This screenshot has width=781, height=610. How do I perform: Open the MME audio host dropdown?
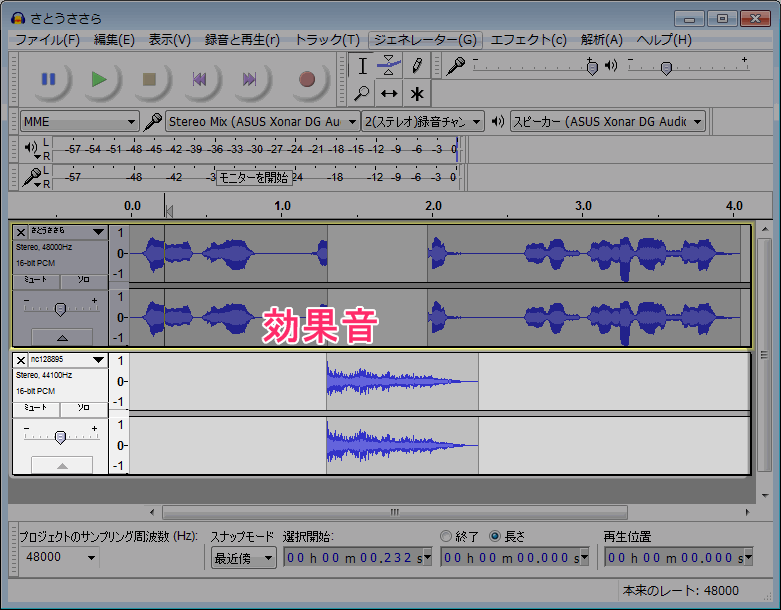click(79, 122)
